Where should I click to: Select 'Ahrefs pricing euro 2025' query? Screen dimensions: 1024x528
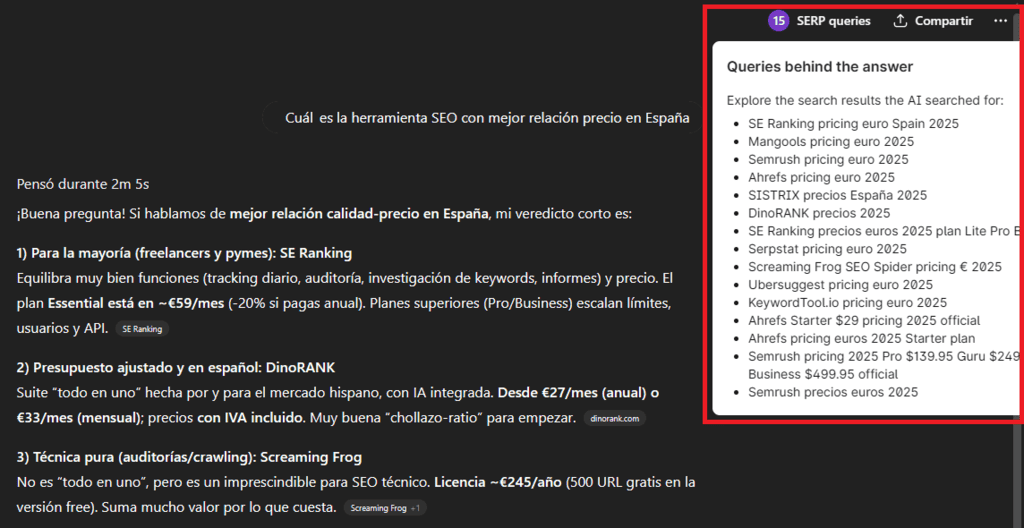click(x=821, y=177)
